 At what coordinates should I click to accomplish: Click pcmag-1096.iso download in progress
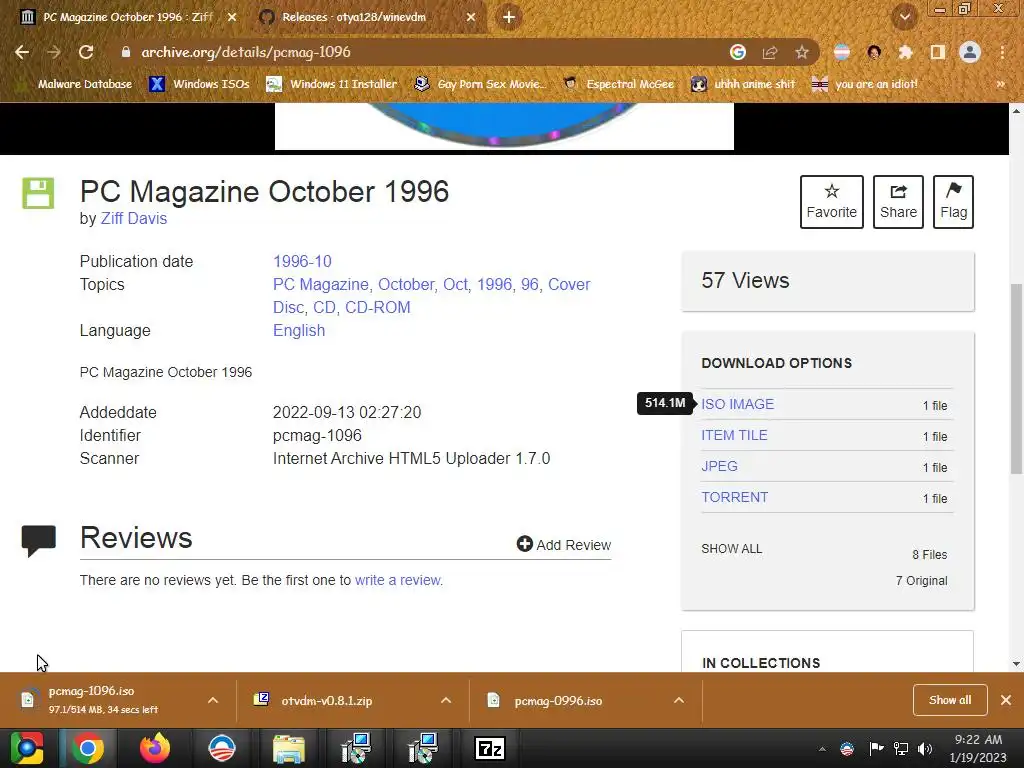[x=91, y=699]
